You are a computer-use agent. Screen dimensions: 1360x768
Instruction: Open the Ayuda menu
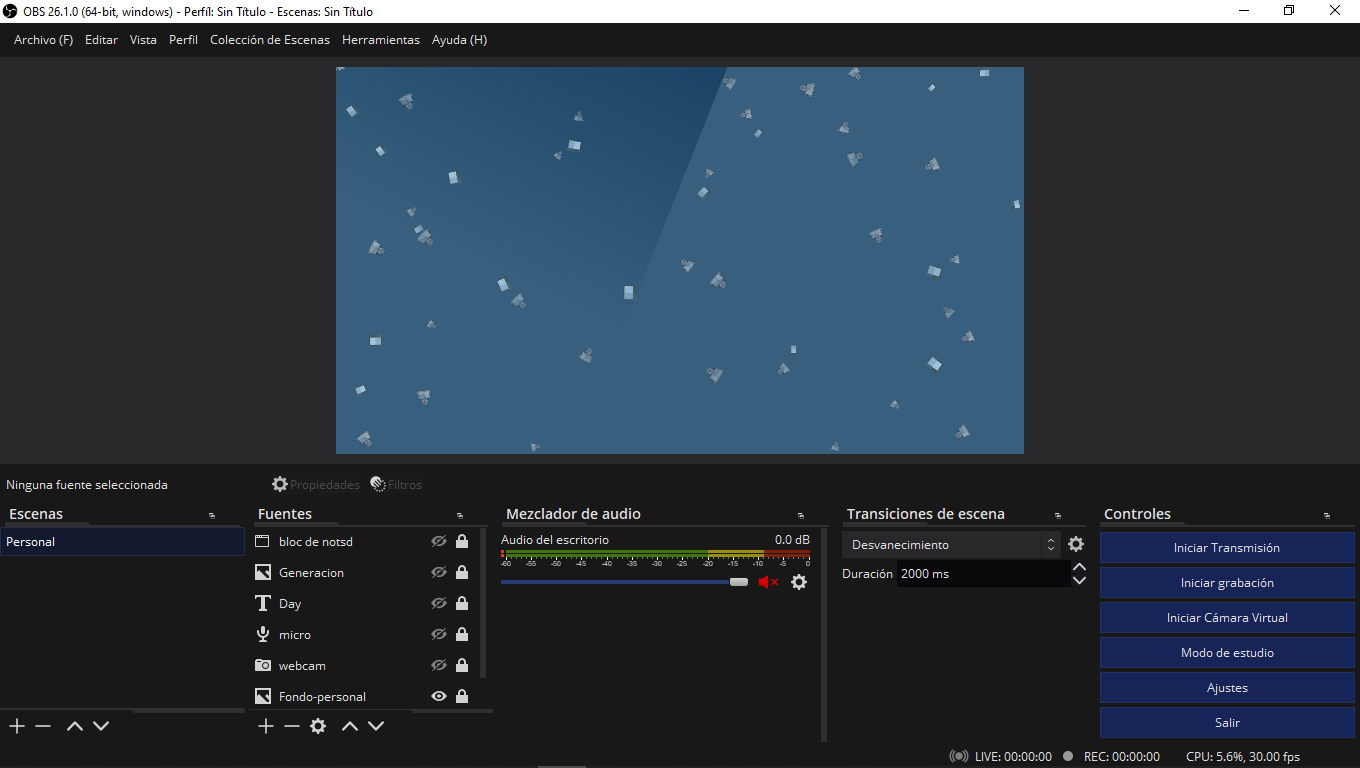pos(459,40)
